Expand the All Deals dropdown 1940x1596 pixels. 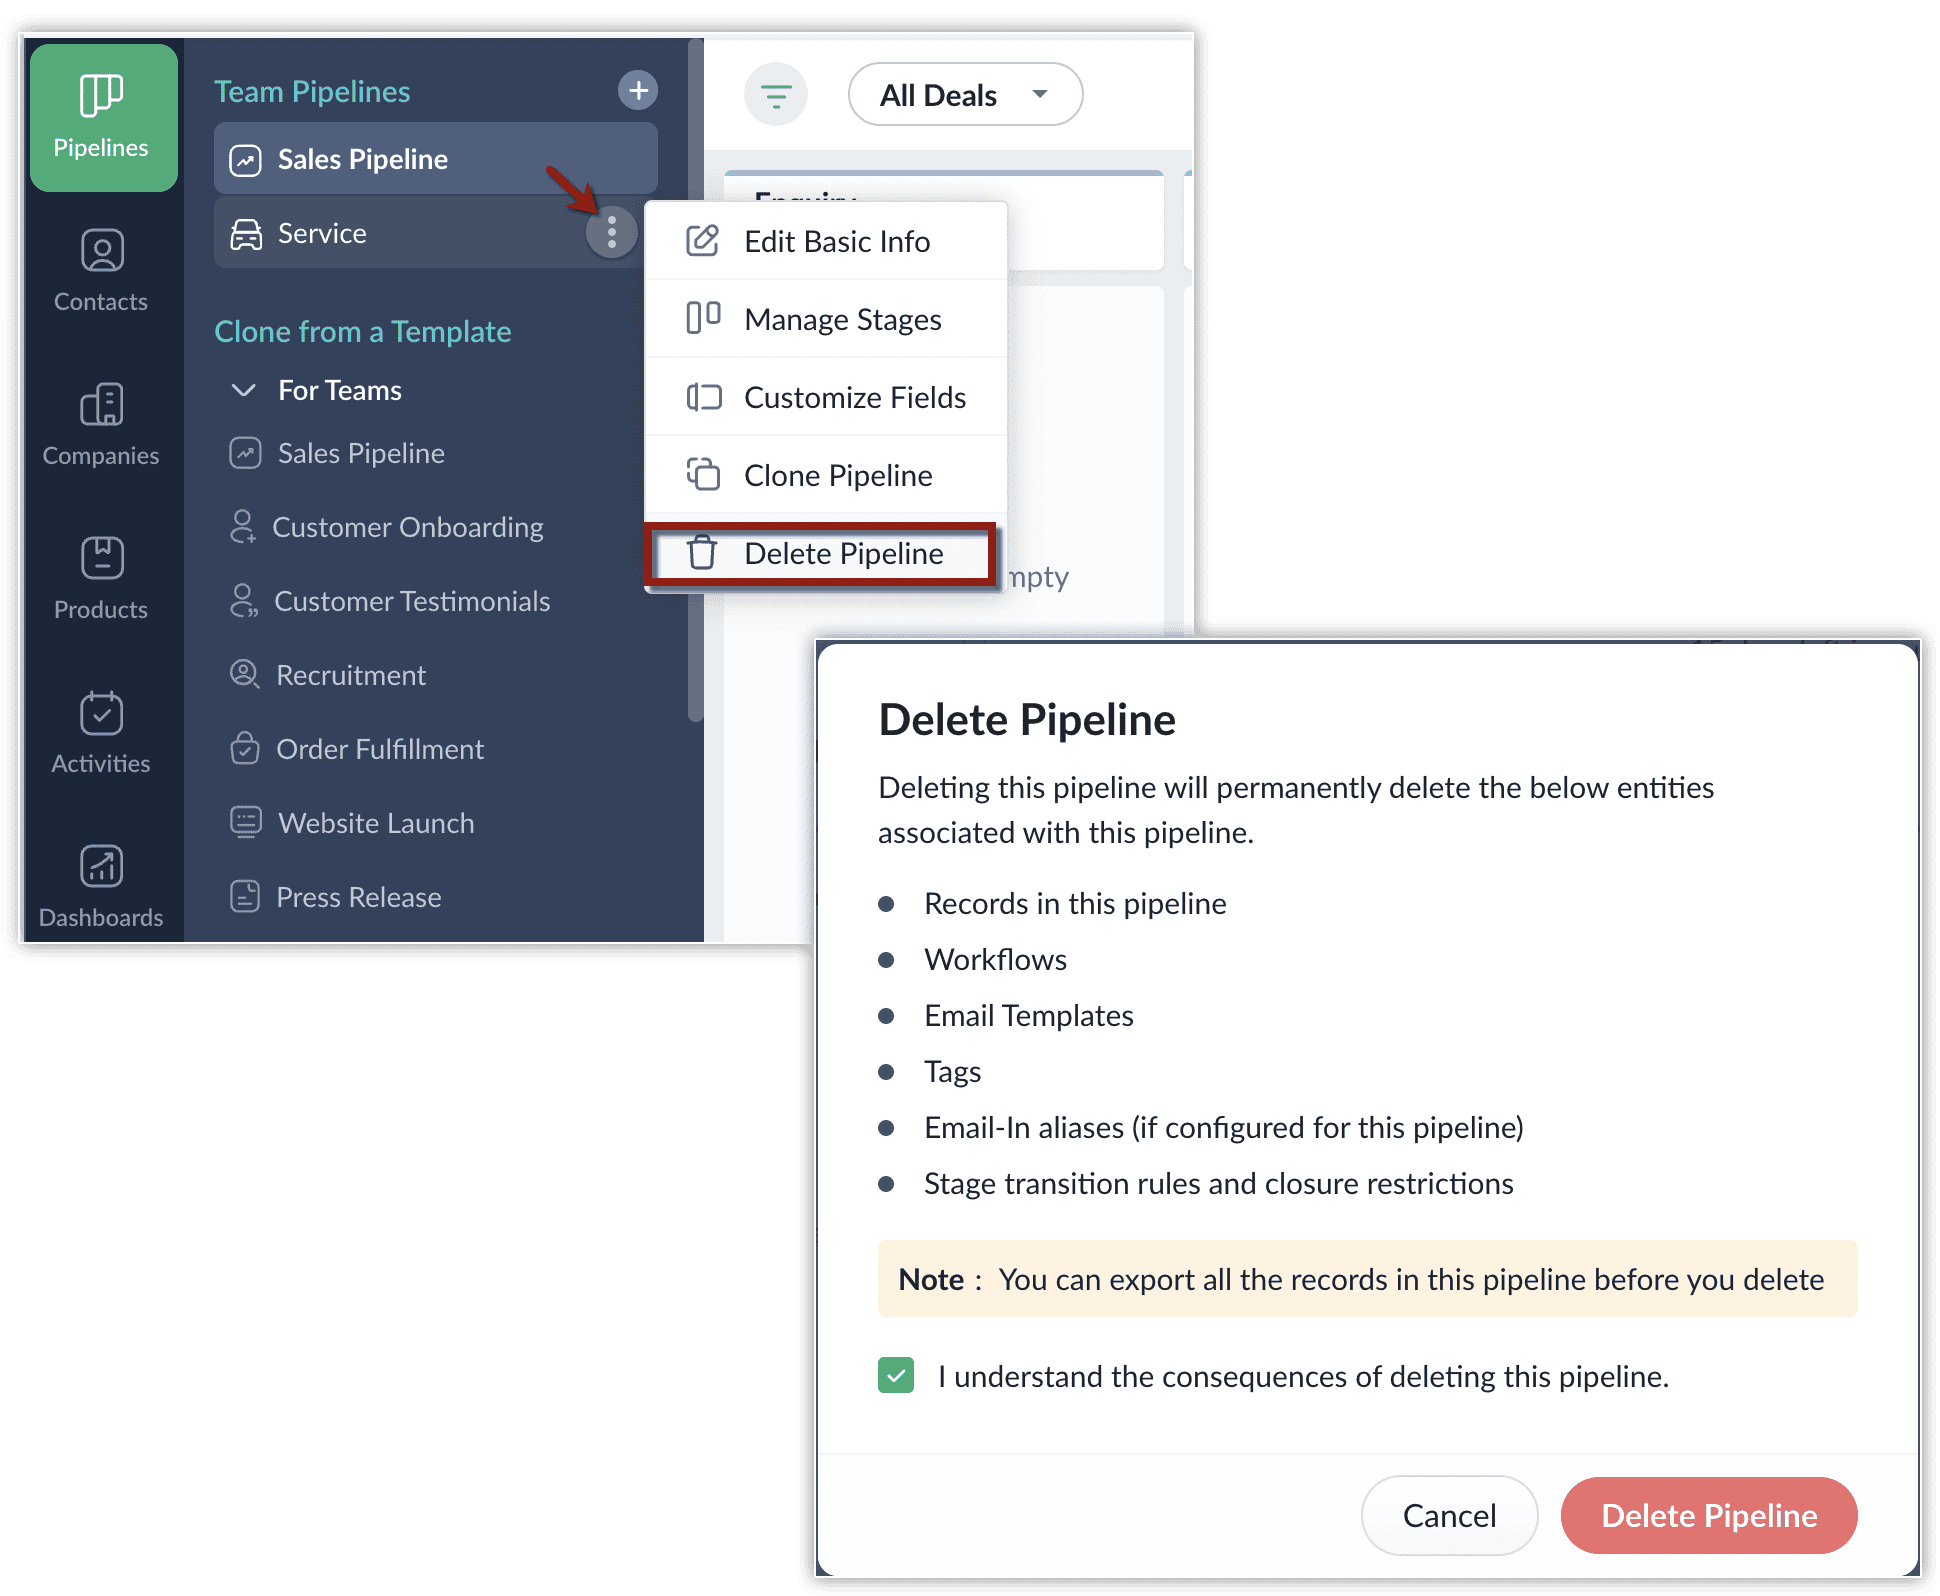click(965, 95)
